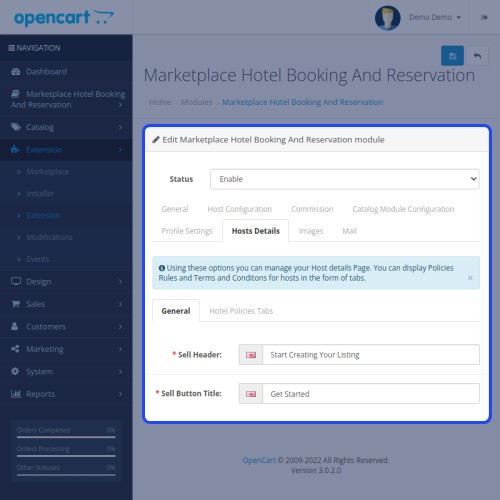Viewport: 500px width, 500px height.
Task: Click the flag icon beside Sell Header
Action: click(251, 355)
